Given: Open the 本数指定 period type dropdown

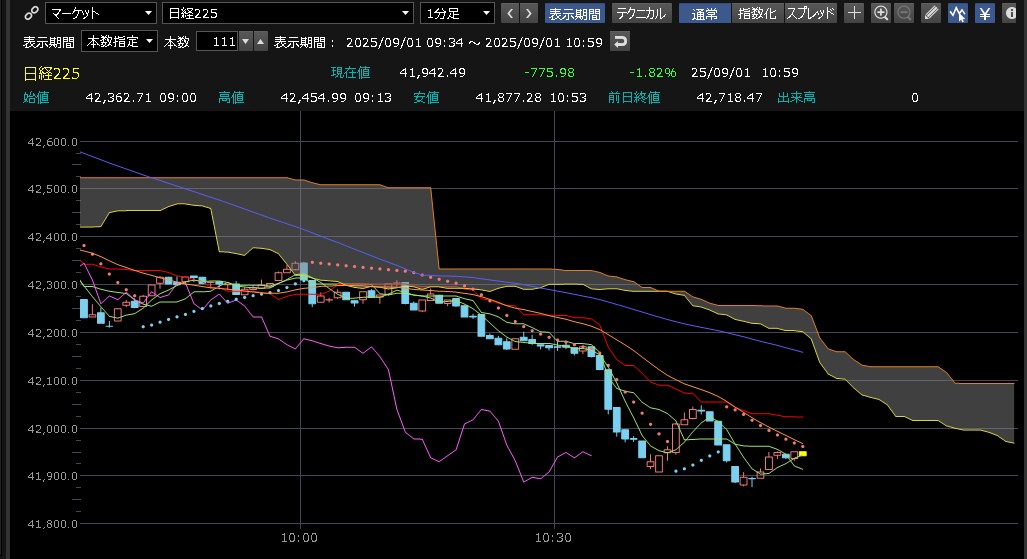Looking at the screenshot, I should [x=119, y=42].
